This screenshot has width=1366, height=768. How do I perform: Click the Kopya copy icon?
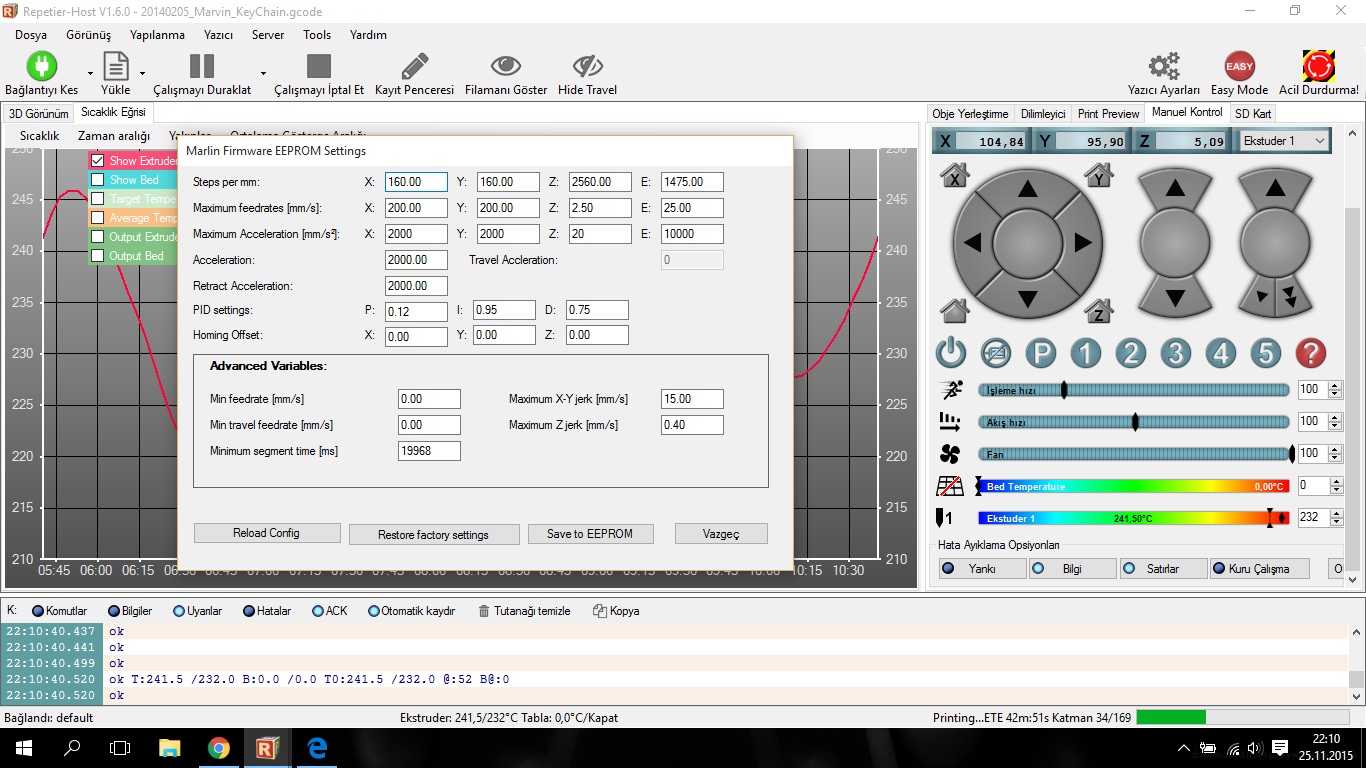click(600, 611)
